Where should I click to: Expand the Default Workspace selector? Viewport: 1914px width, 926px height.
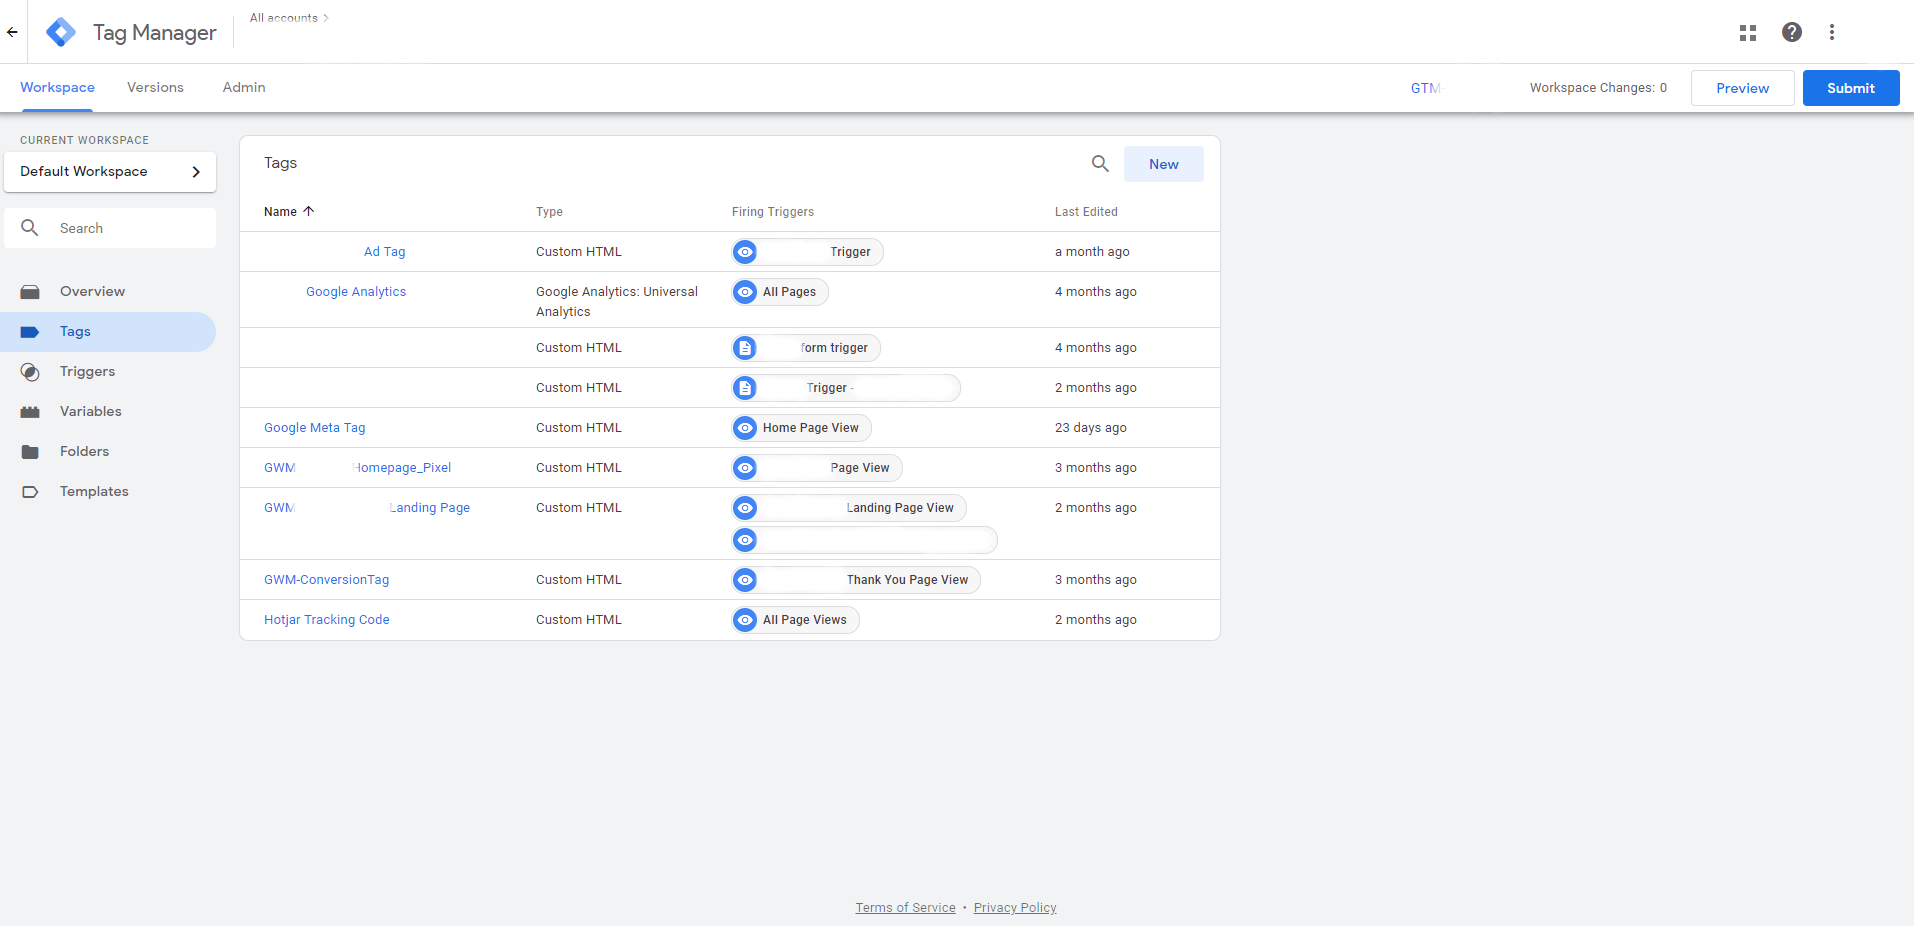click(x=110, y=172)
